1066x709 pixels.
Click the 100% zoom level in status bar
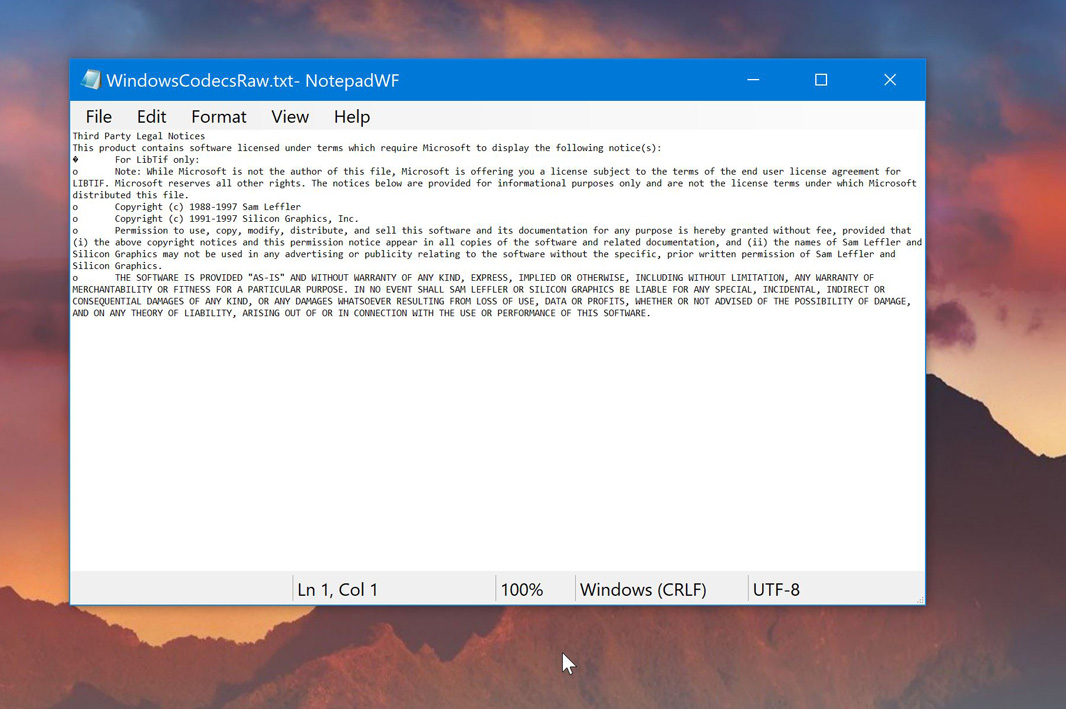point(521,590)
